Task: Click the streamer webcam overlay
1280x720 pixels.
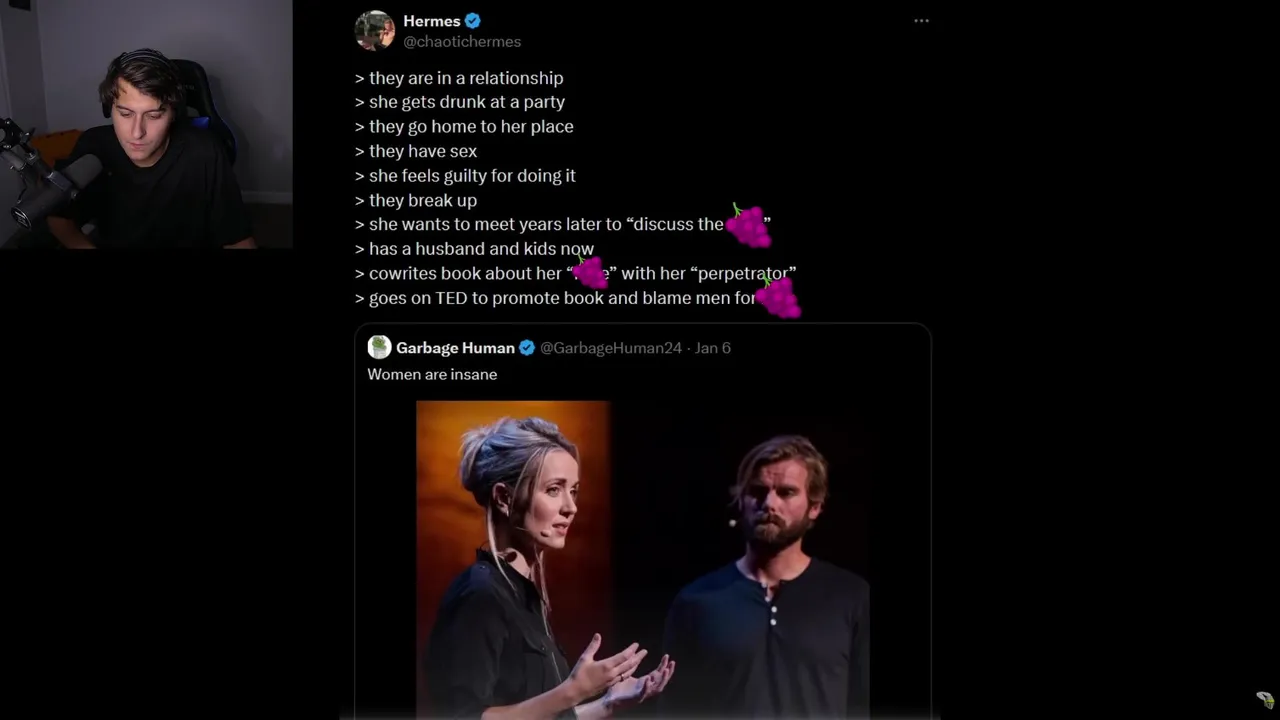Action: click(x=146, y=124)
